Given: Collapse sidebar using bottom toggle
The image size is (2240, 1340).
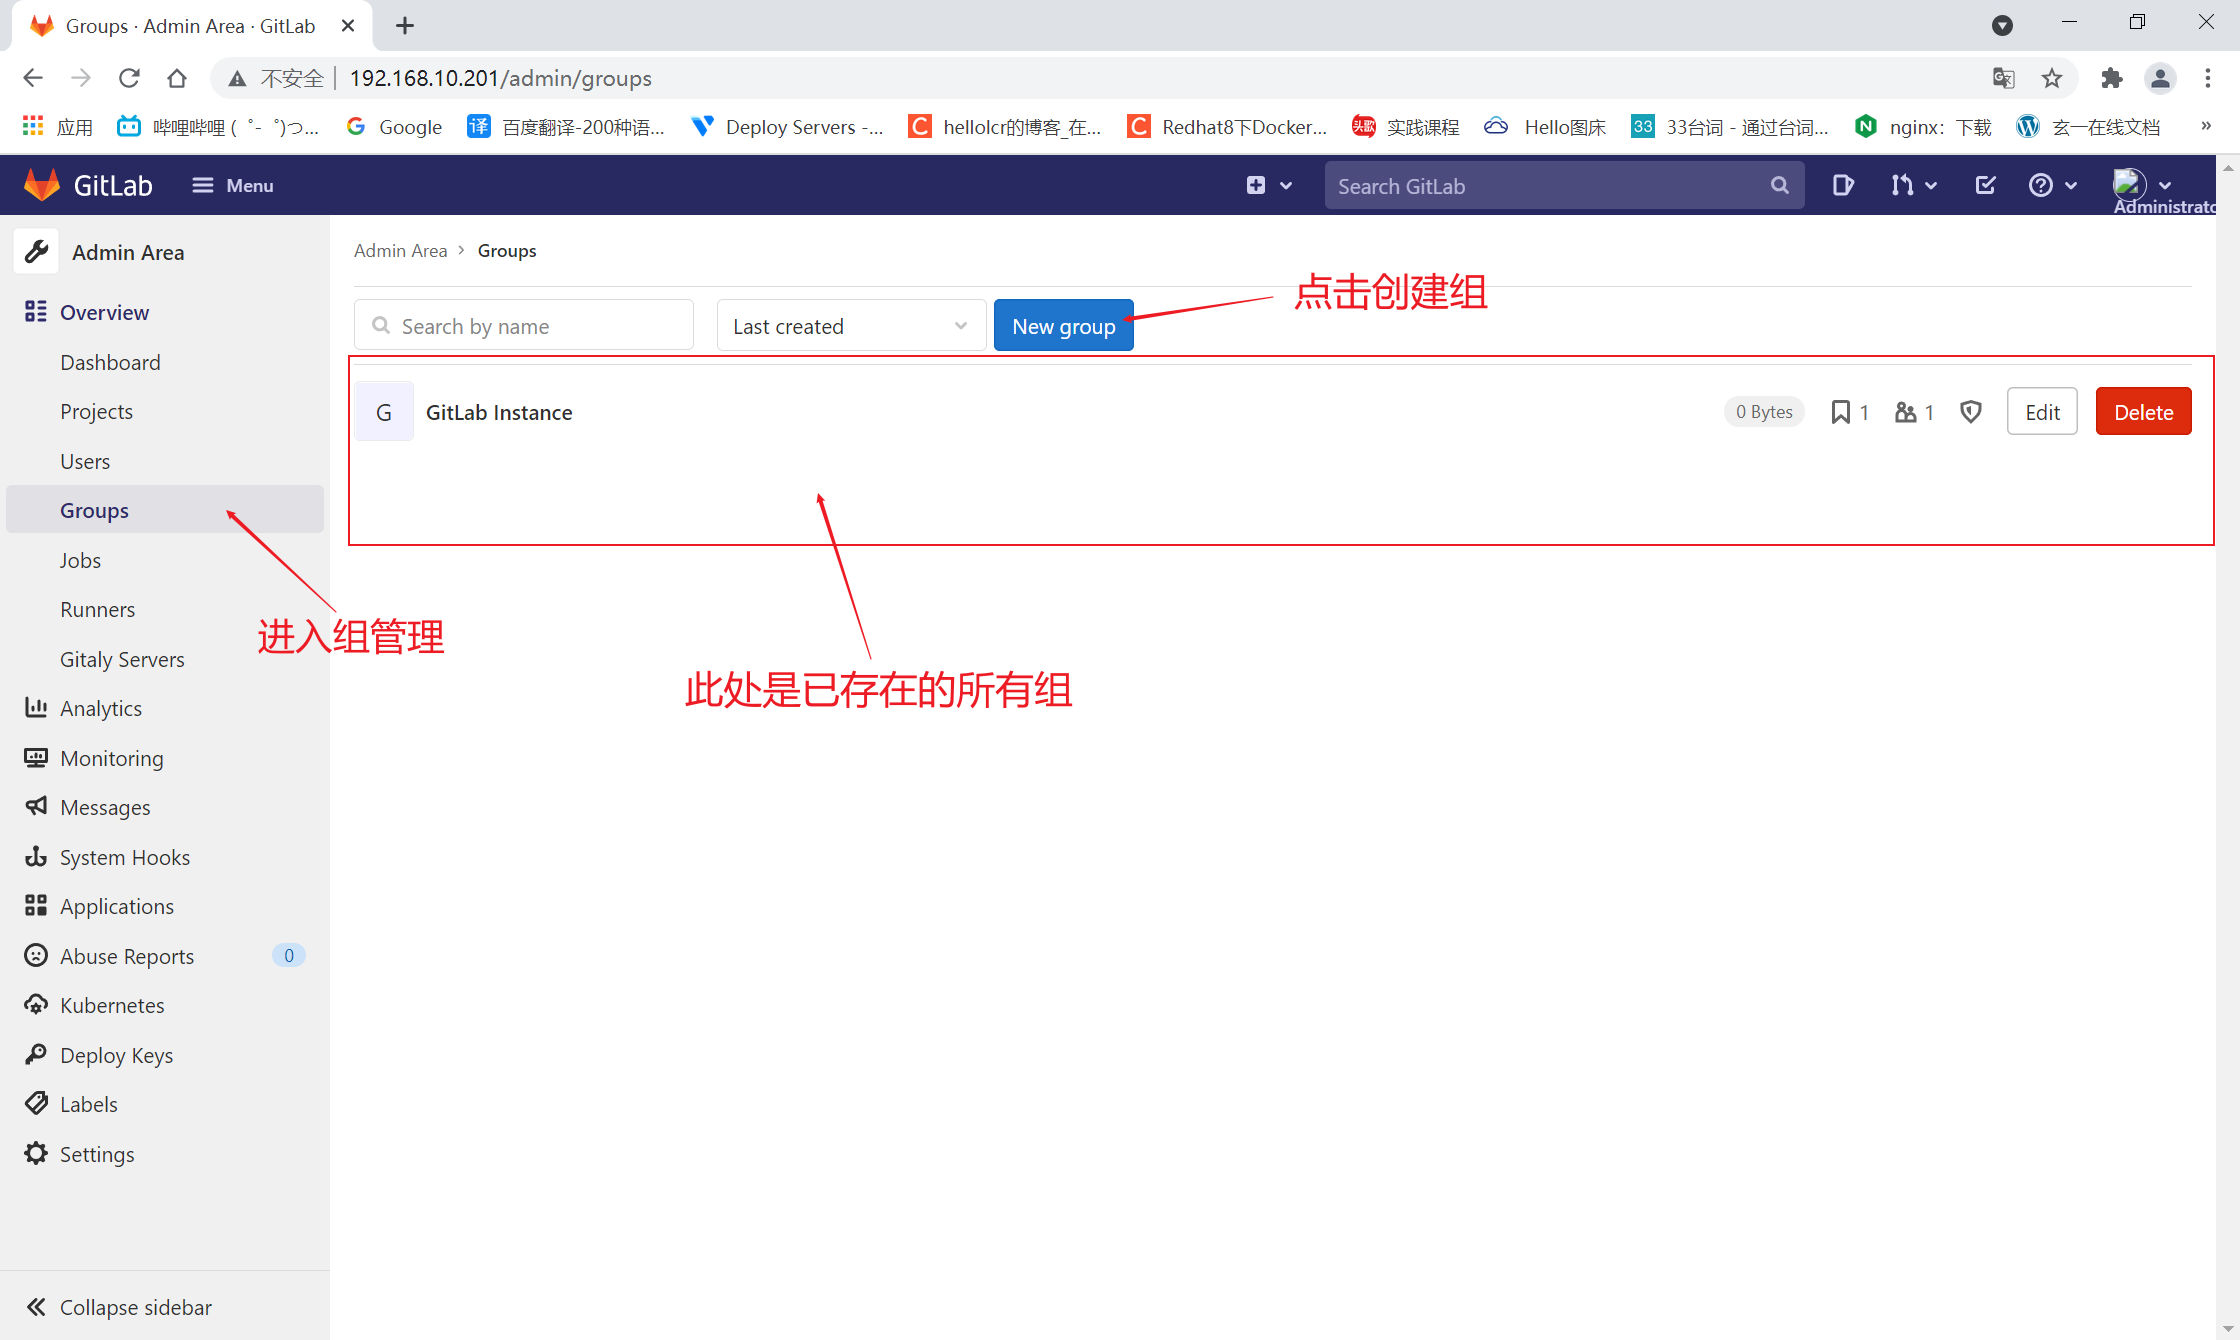Looking at the screenshot, I should click(118, 1307).
